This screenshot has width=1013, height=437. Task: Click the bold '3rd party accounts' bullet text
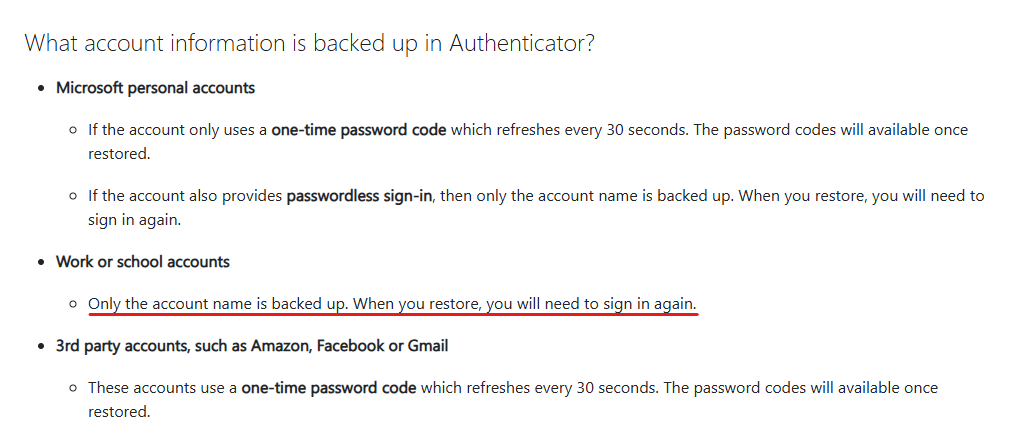point(252,346)
